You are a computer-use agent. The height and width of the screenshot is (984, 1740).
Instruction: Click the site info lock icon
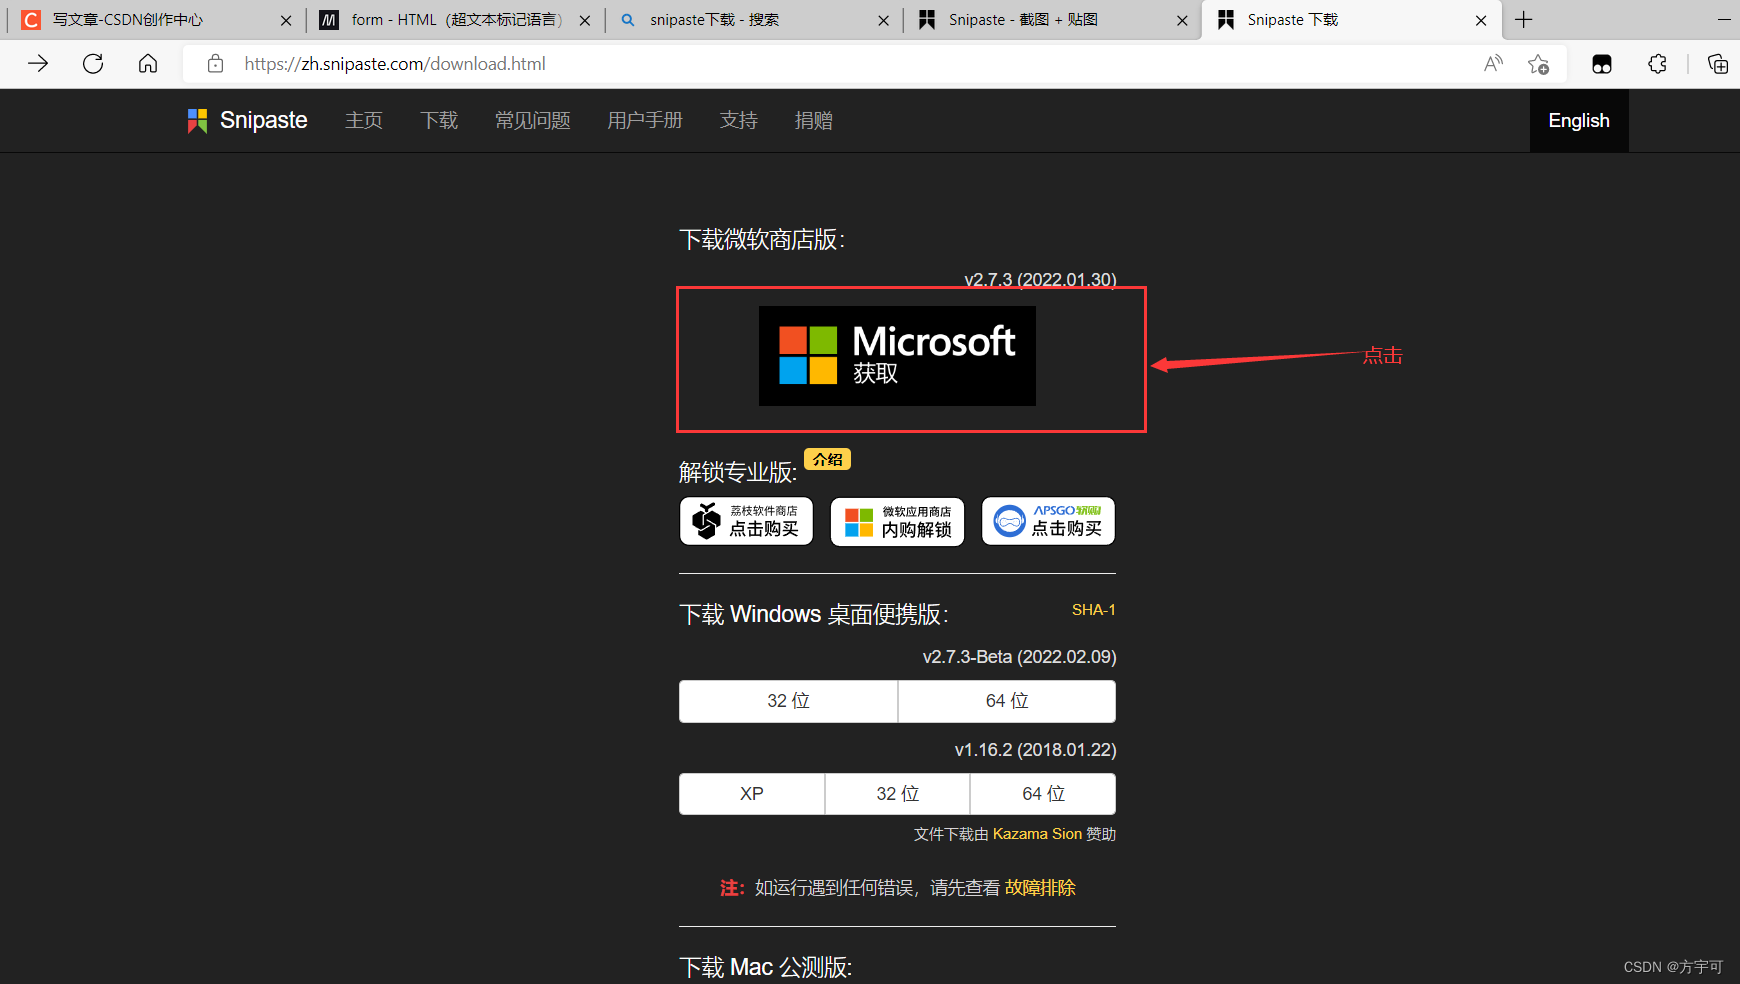(215, 64)
